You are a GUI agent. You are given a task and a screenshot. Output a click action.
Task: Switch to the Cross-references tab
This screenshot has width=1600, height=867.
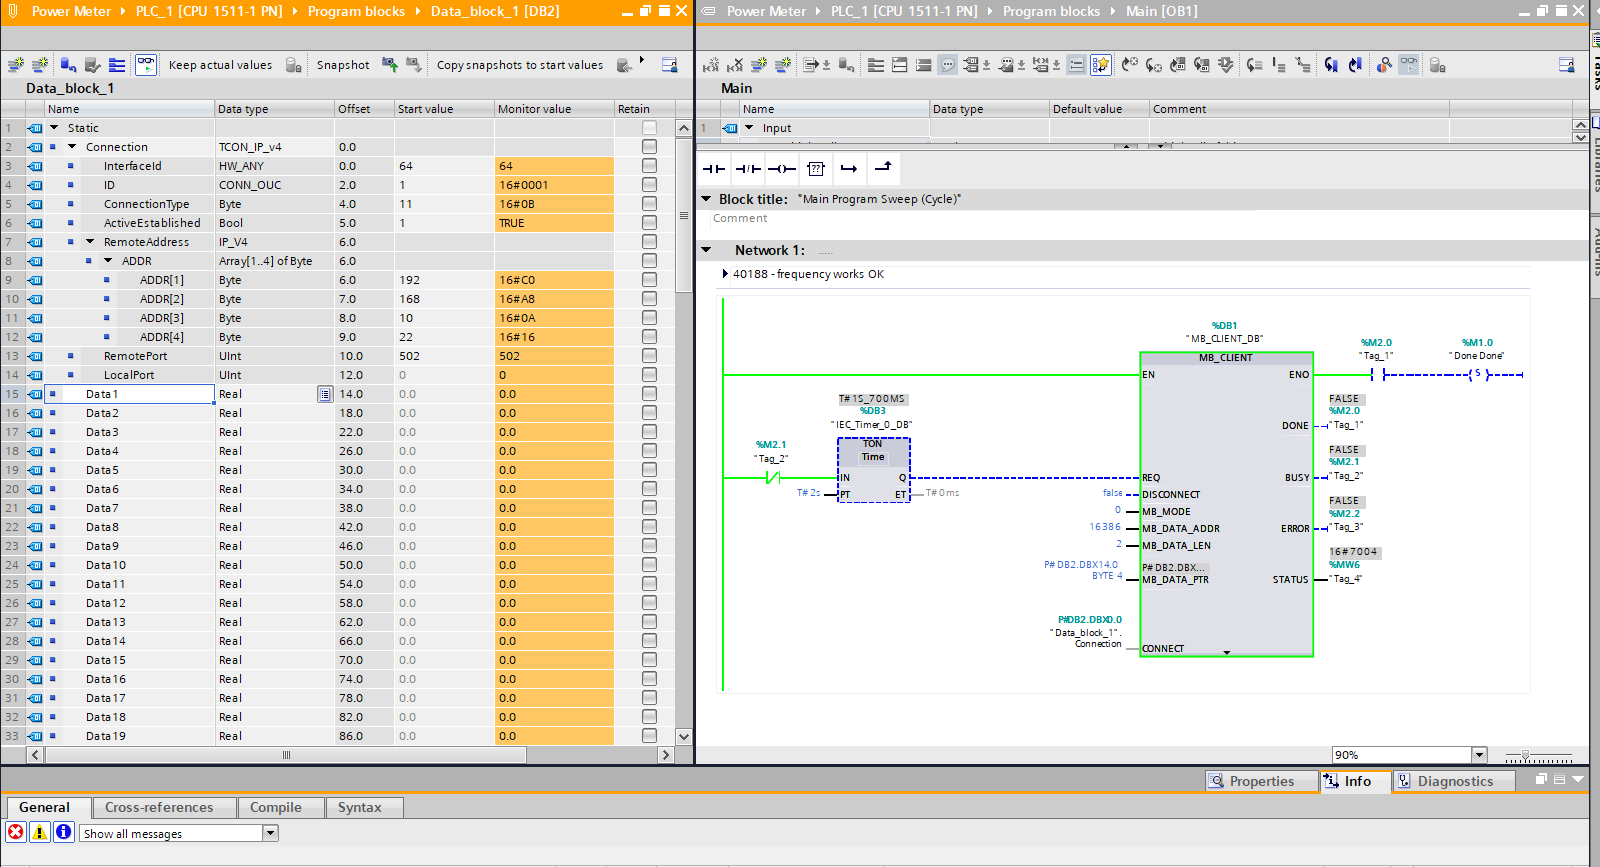[159, 807]
